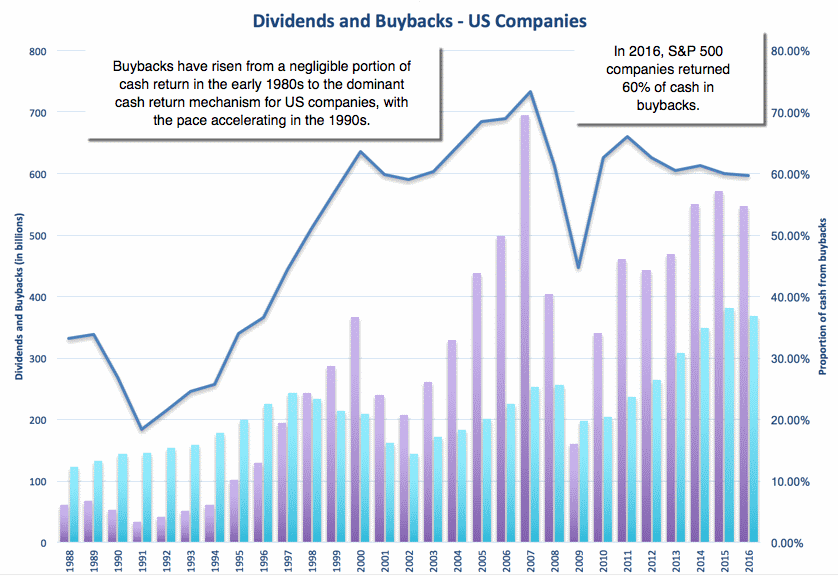Click the blue line's dip at 2009
Image resolution: width=838 pixels, height=576 pixels.
577,268
